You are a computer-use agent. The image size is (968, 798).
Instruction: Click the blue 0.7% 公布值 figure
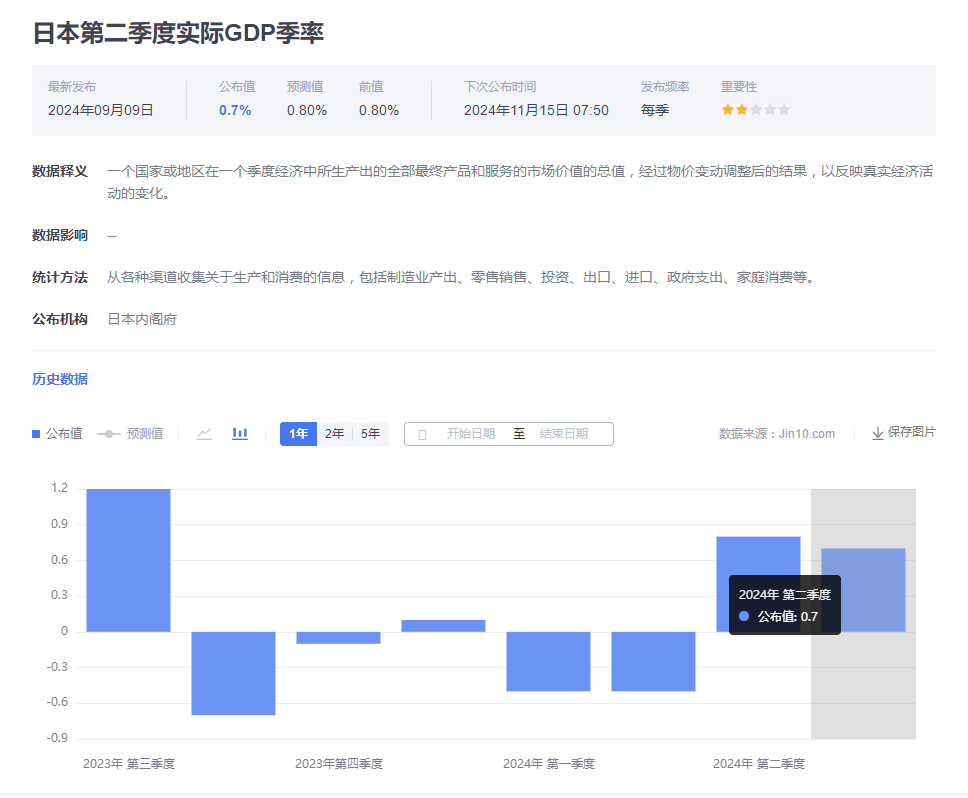[x=235, y=110]
